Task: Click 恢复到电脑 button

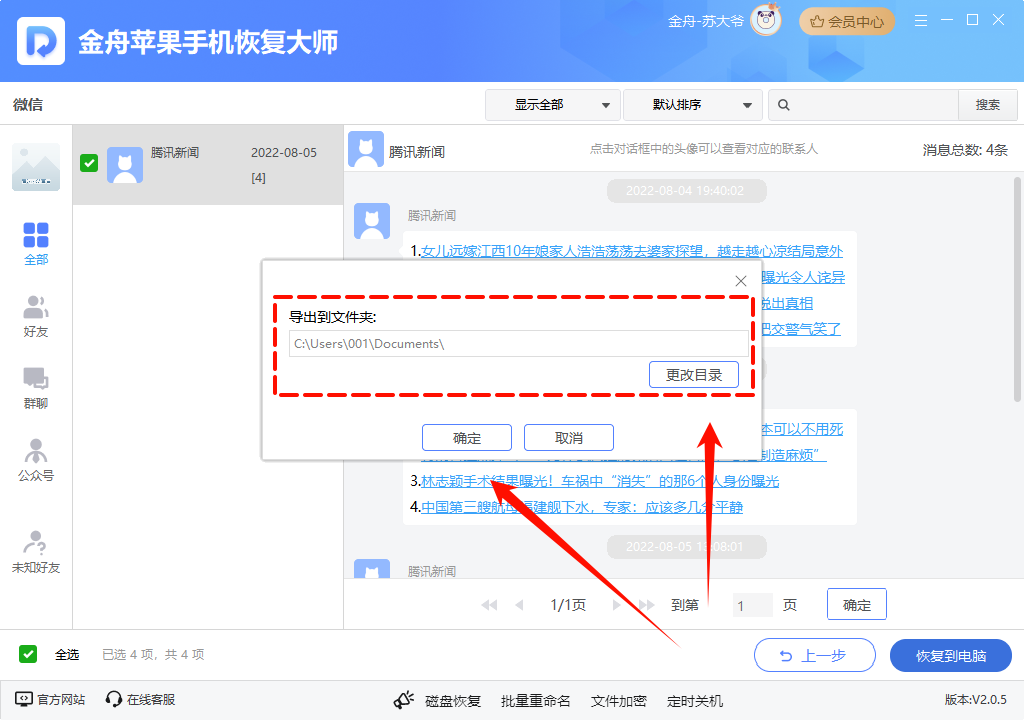Action: click(x=951, y=655)
